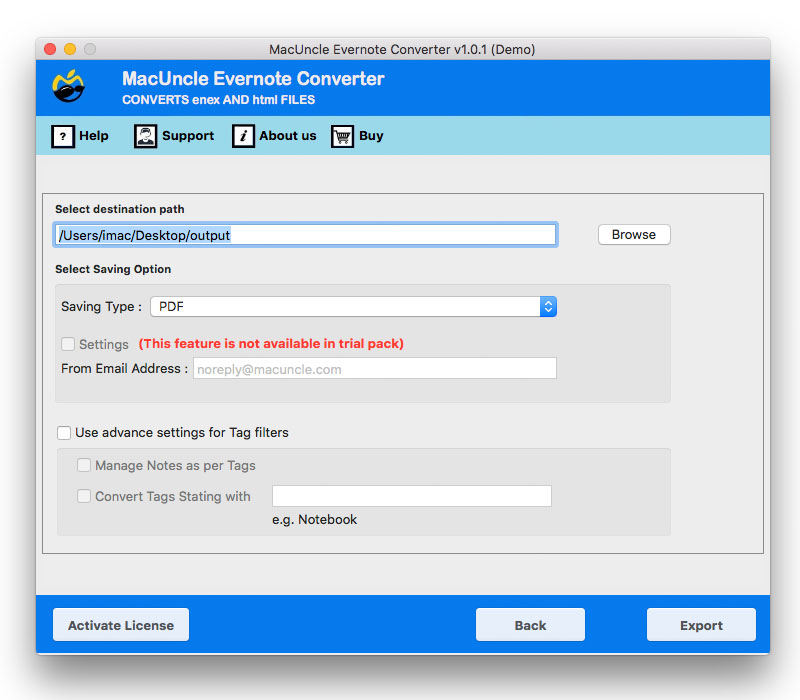800x700 pixels.
Task: Click the destination path text box
Action: pyautogui.click(x=306, y=234)
